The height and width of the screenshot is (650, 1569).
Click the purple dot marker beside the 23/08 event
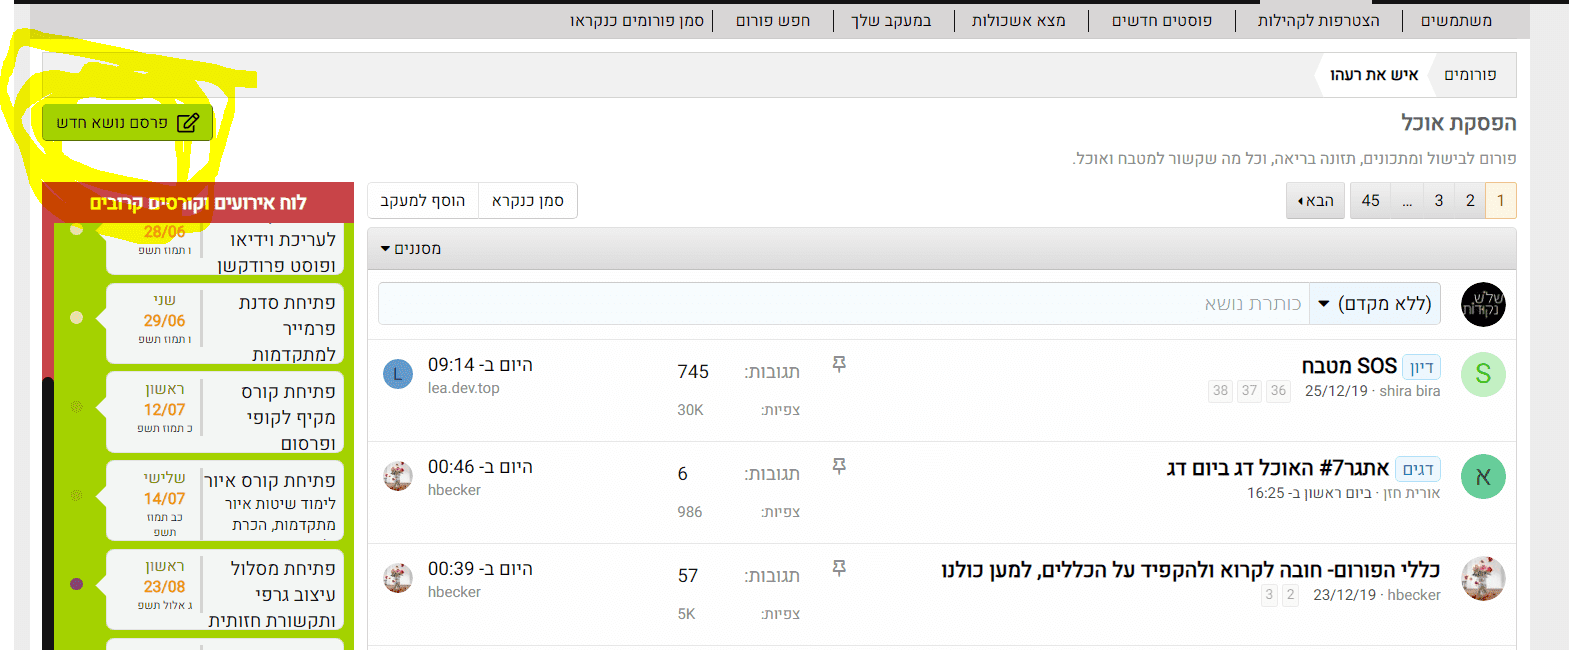77,584
